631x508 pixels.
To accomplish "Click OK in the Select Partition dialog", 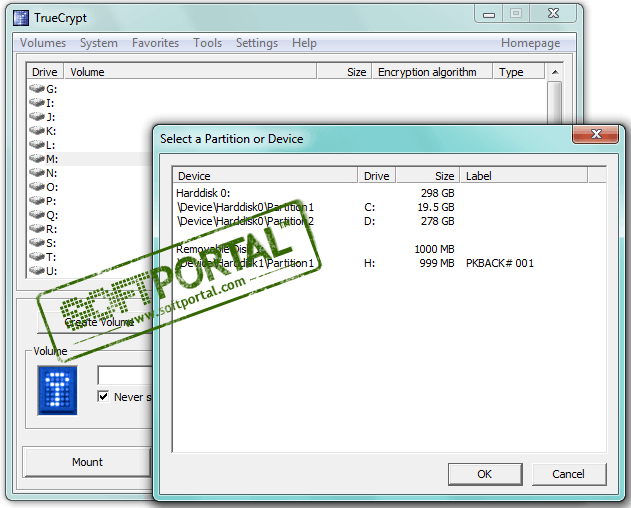I will tap(485, 474).
